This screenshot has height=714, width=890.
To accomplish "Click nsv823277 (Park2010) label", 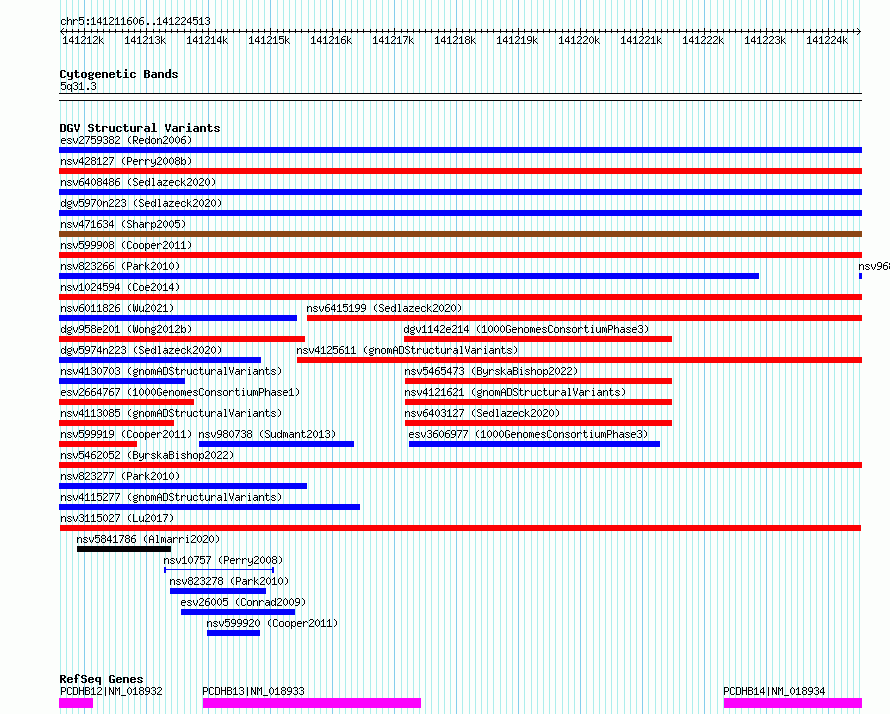I will pos(120,476).
